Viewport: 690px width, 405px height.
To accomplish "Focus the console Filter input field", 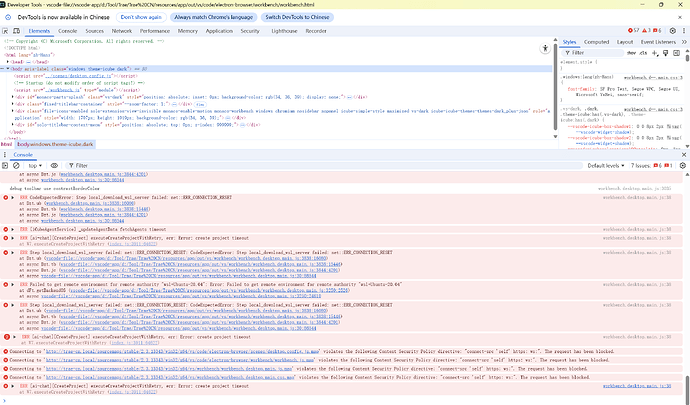I will point(325,166).
